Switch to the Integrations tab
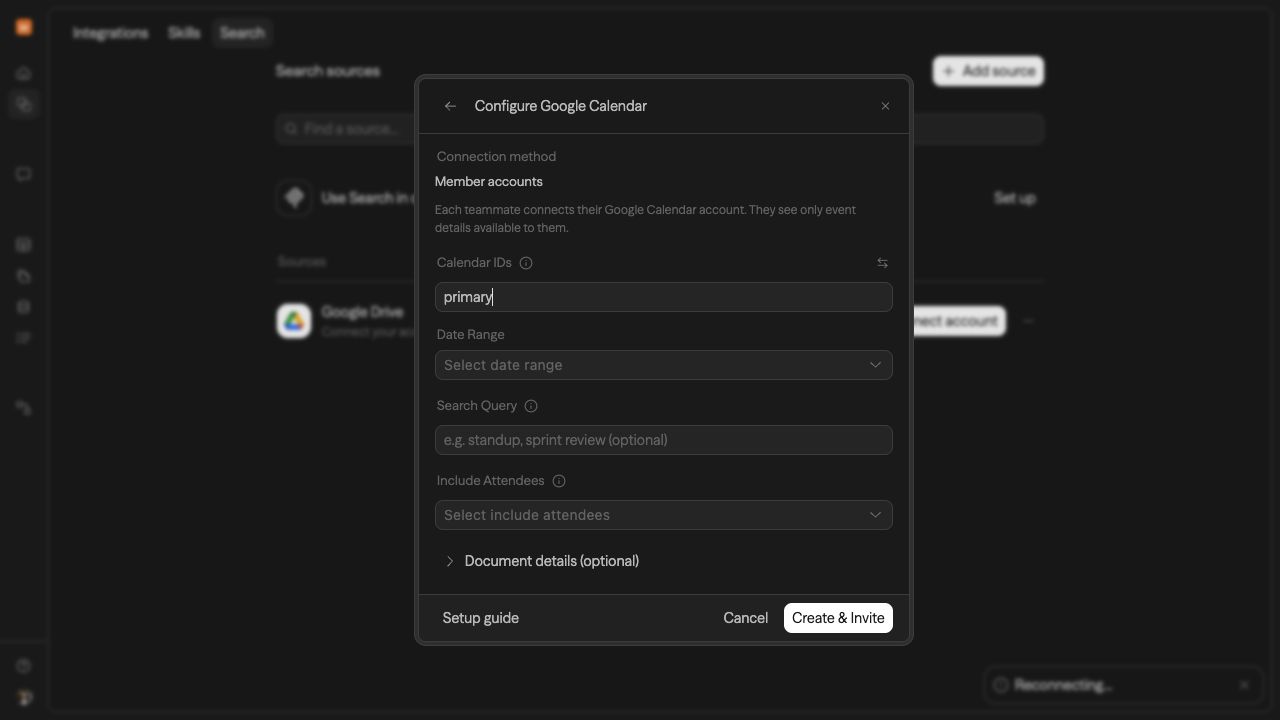The width and height of the screenshot is (1280, 720). [x=110, y=33]
